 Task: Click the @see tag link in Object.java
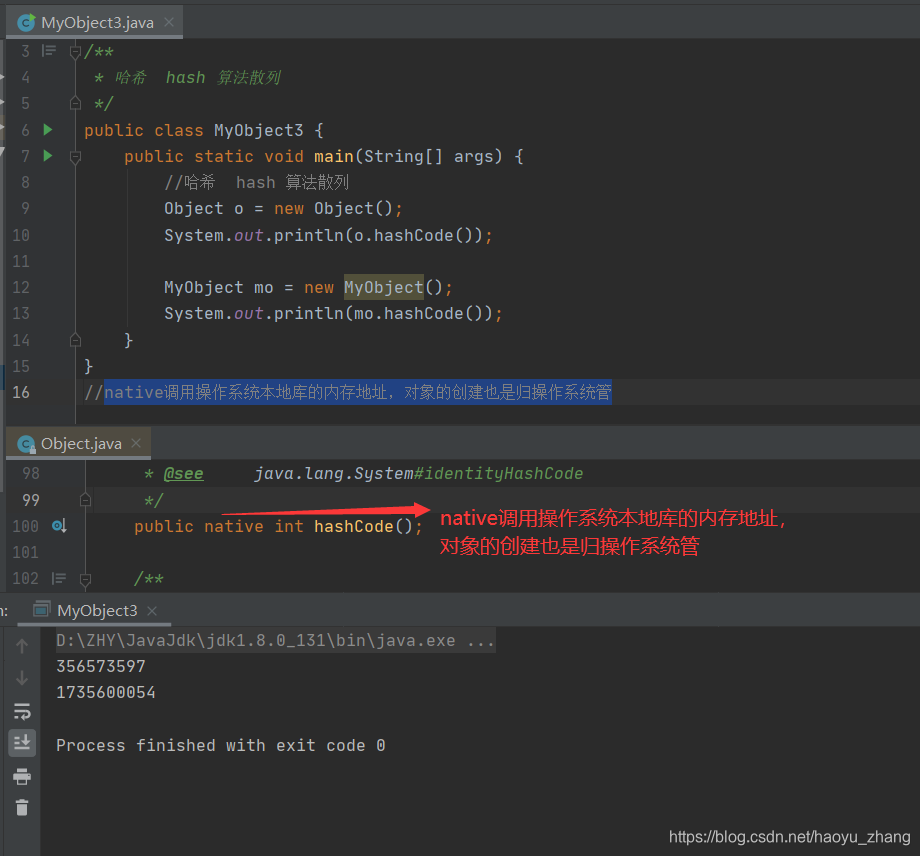(x=184, y=473)
